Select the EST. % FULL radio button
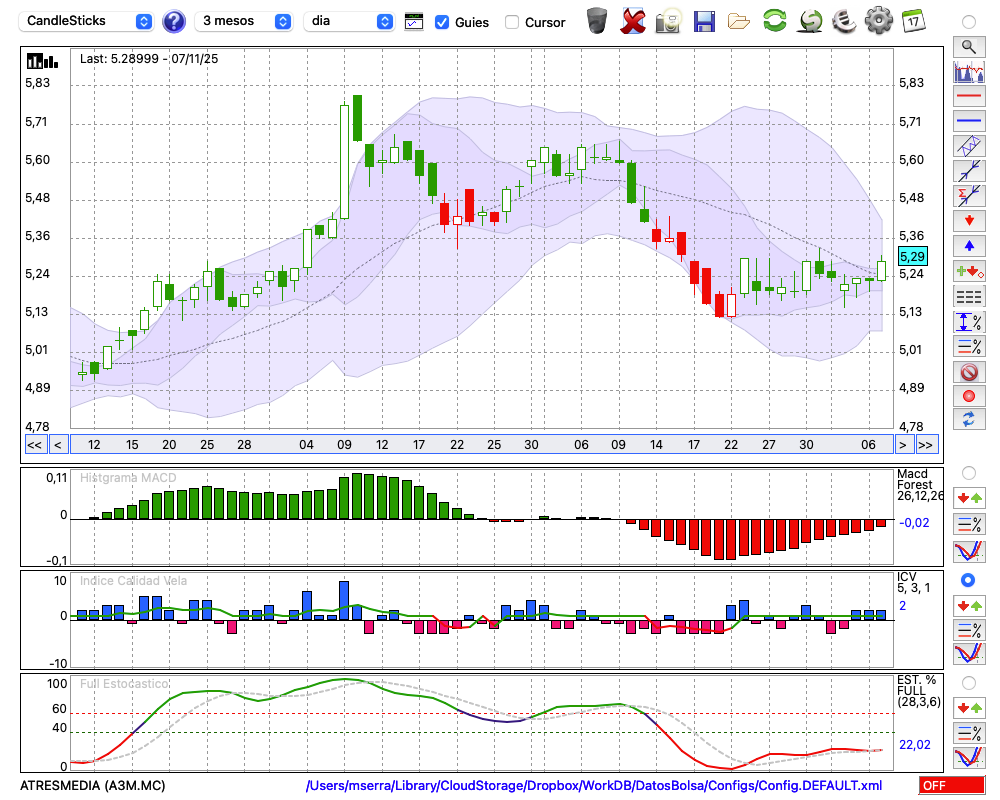Screen dimensions: 1000x800 pyautogui.click(x=968, y=682)
